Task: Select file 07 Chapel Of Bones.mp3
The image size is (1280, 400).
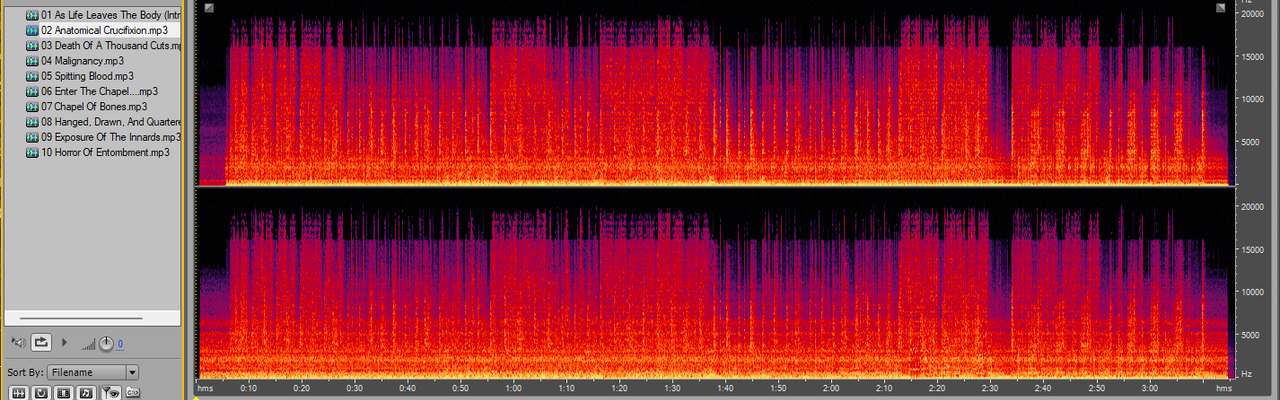Action: 94,106
